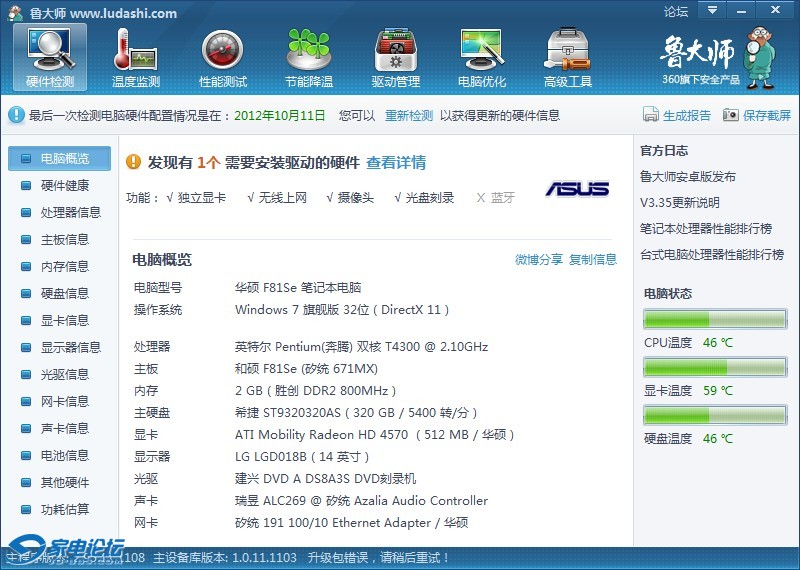Click the 生成报告 generate report icon

click(x=650, y=115)
